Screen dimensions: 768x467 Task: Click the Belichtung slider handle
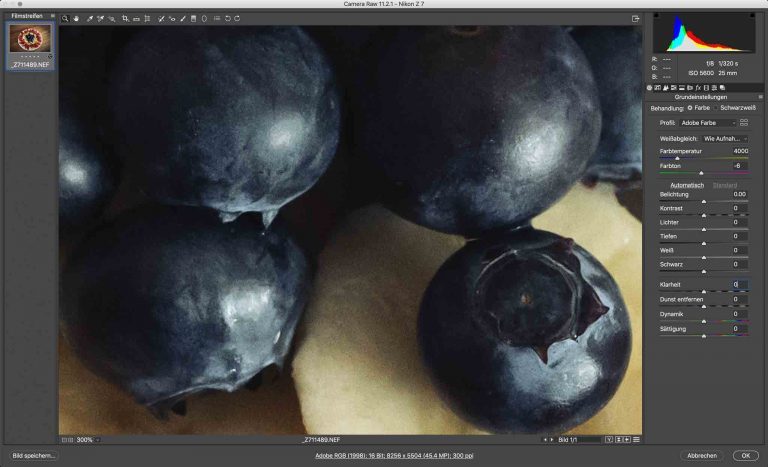coord(704,201)
